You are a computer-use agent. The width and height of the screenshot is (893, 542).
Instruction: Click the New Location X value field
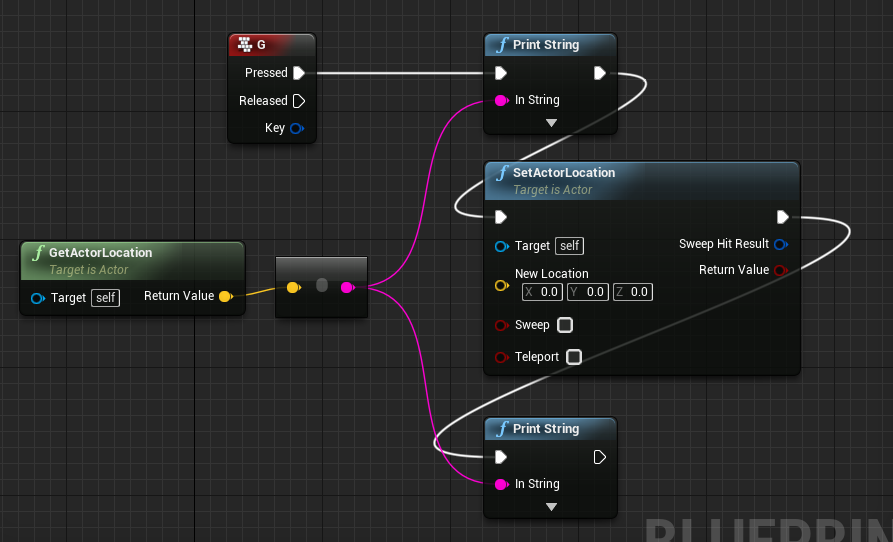click(x=542, y=292)
